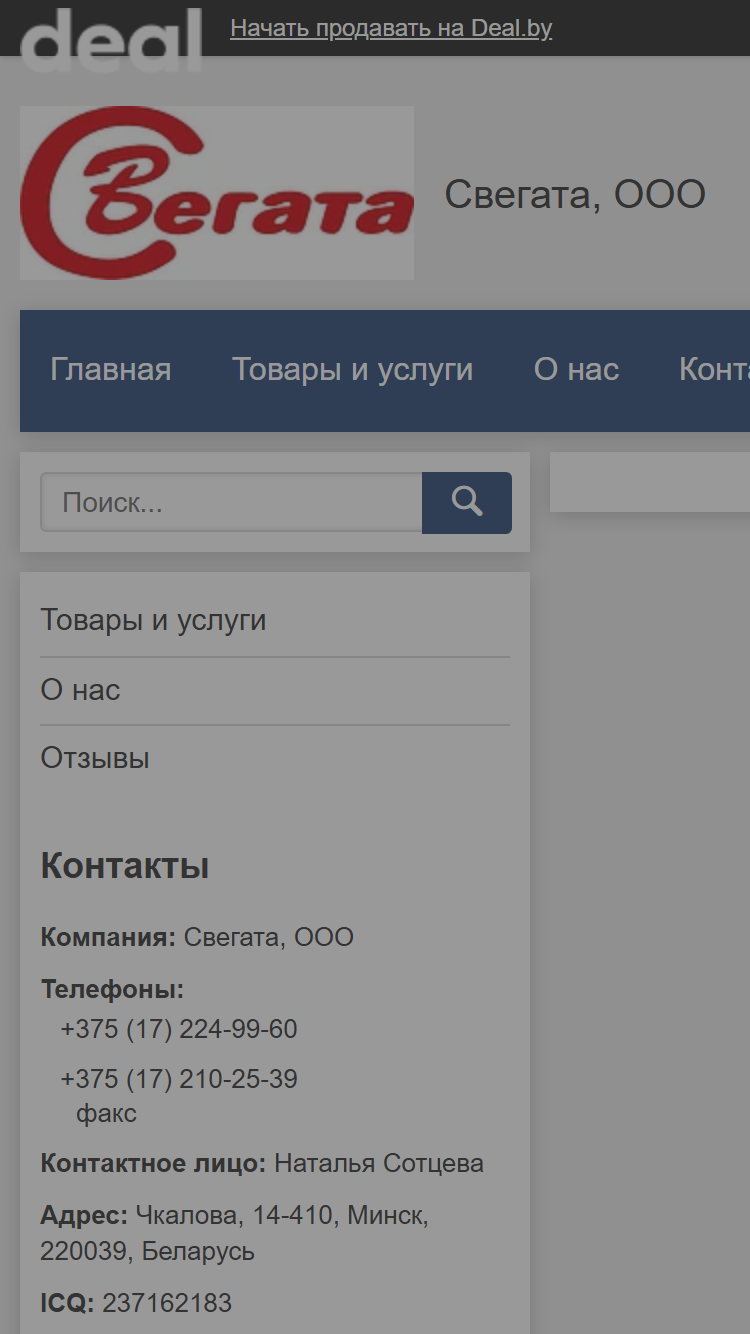This screenshot has height=1334, width=750.
Task: Click ICQ number 237162183
Action: 167,1303
